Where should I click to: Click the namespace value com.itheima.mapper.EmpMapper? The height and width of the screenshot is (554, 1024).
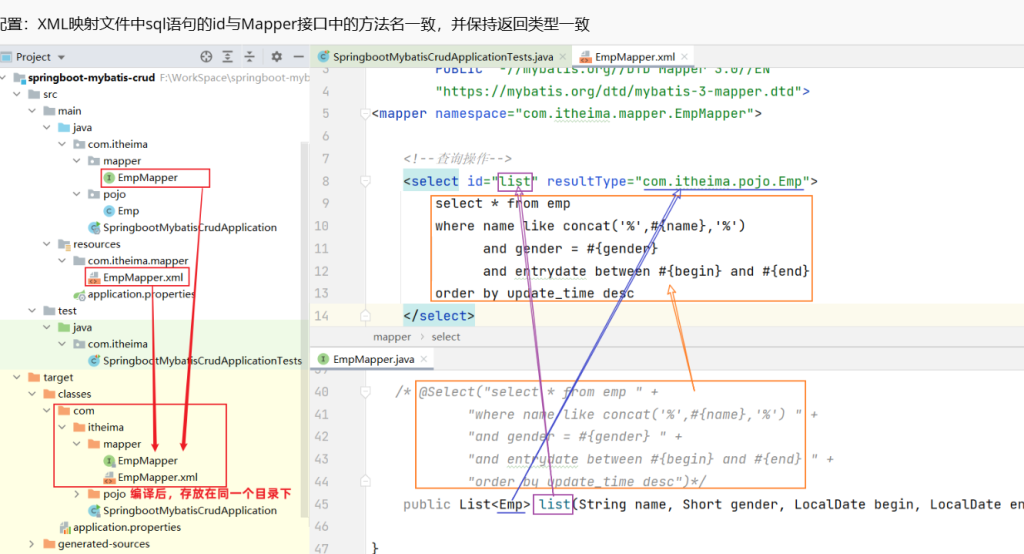(634, 114)
